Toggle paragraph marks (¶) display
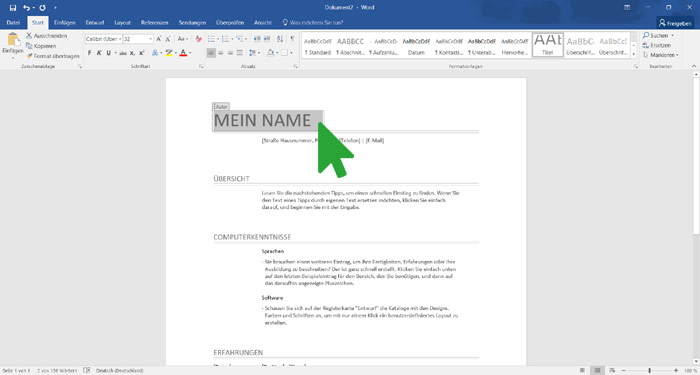The image size is (700, 375). click(x=292, y=39)
